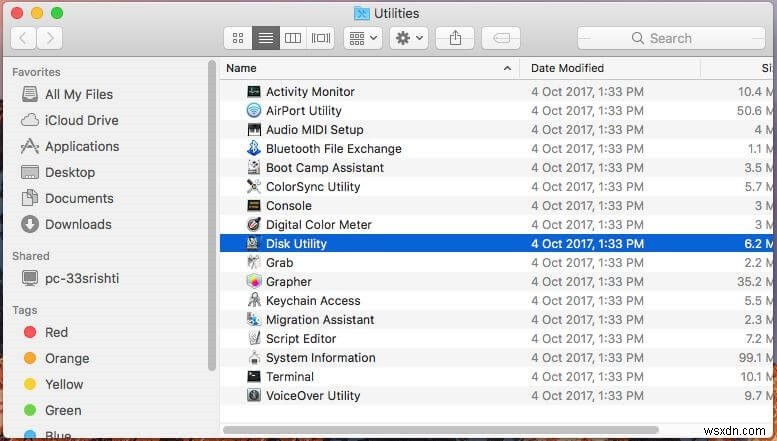Click the AirPort Utility app icon
777x441 pixels.
tap(254, 110)
